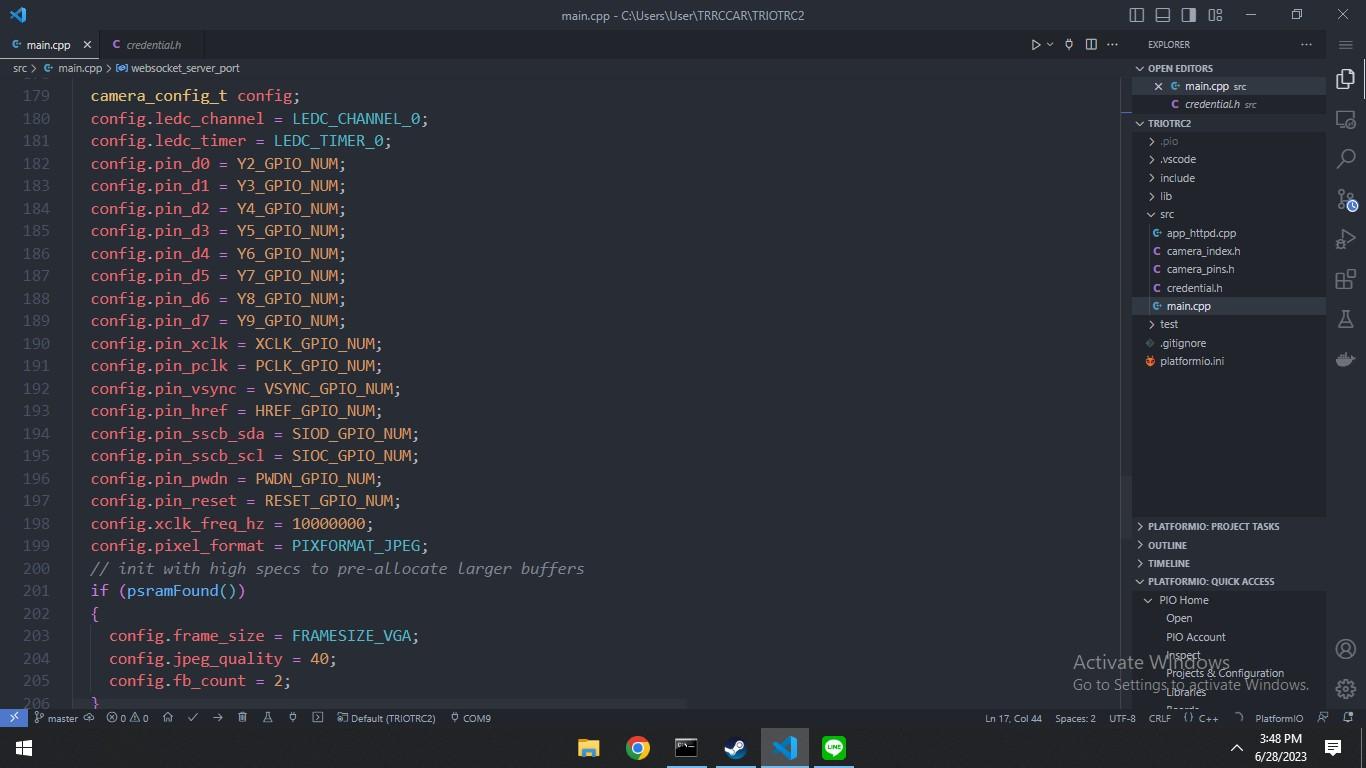Select the COM9 serial port in status bar
1366x768 pixels.
(x=470, y=718)
